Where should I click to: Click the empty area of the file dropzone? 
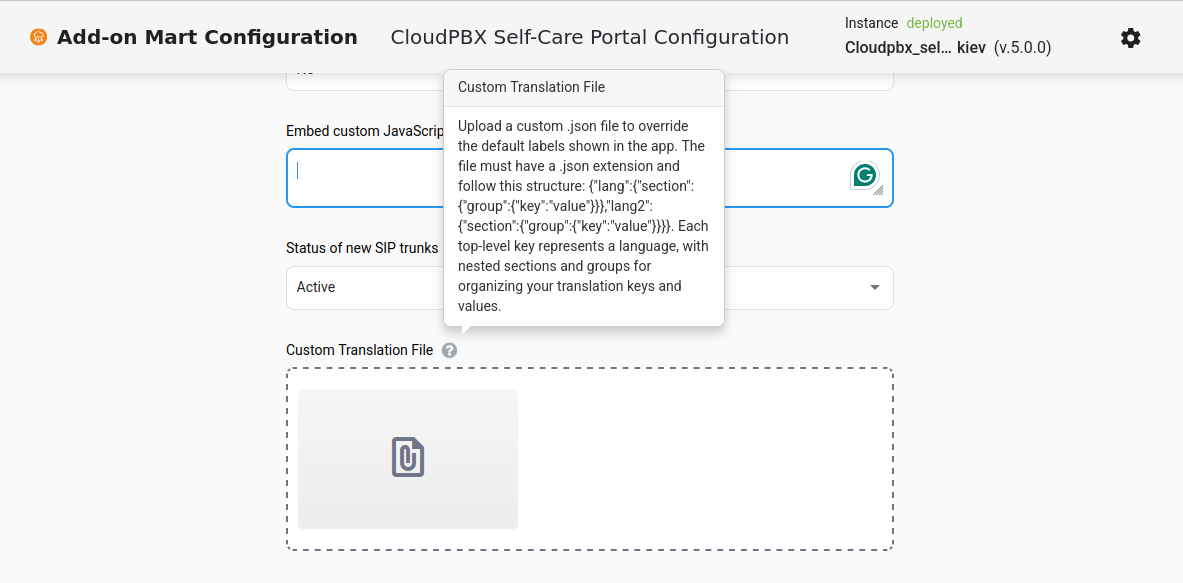pyautogui.click(x=700, y=460)
